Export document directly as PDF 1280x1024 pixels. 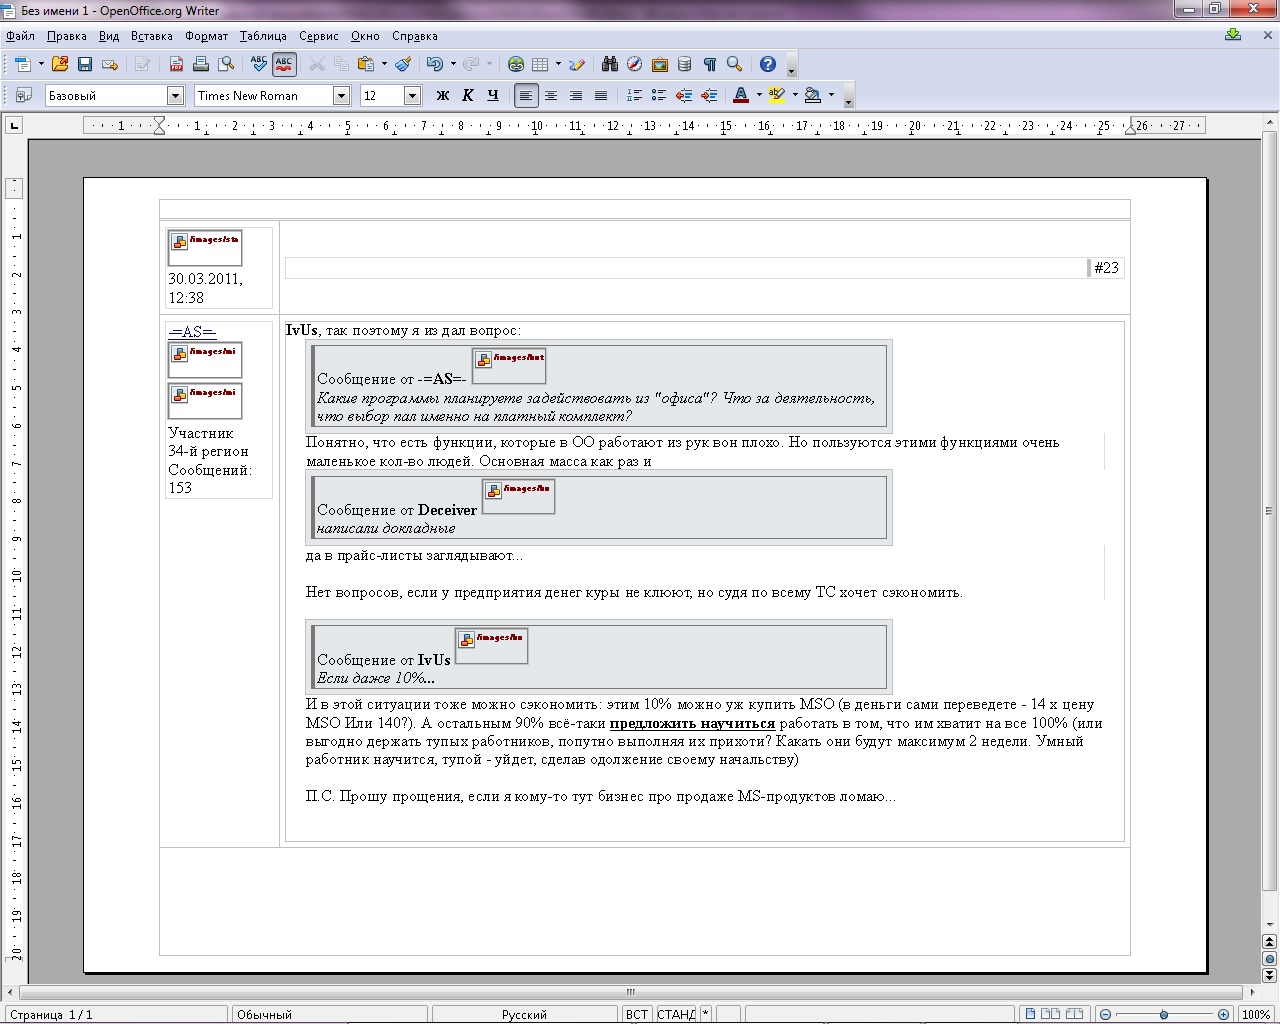click(x=176, y=64)
